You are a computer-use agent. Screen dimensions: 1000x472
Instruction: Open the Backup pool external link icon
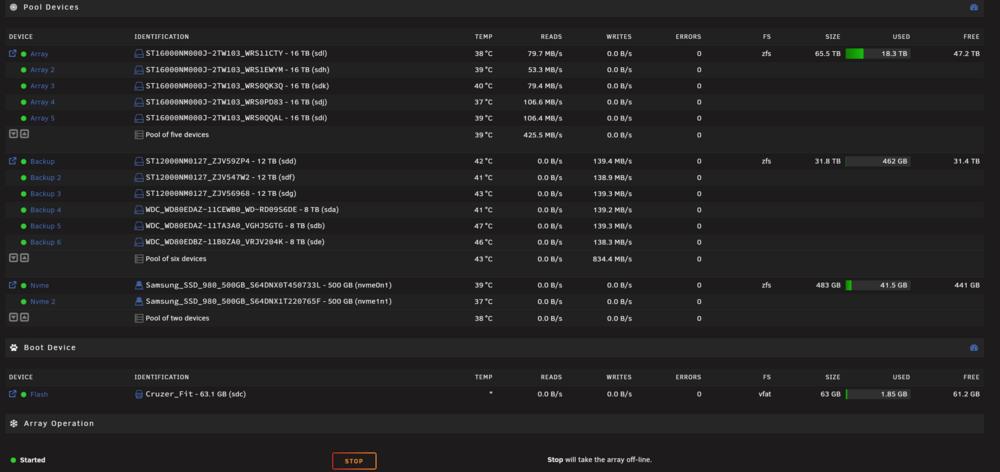[x=12, y=161]
